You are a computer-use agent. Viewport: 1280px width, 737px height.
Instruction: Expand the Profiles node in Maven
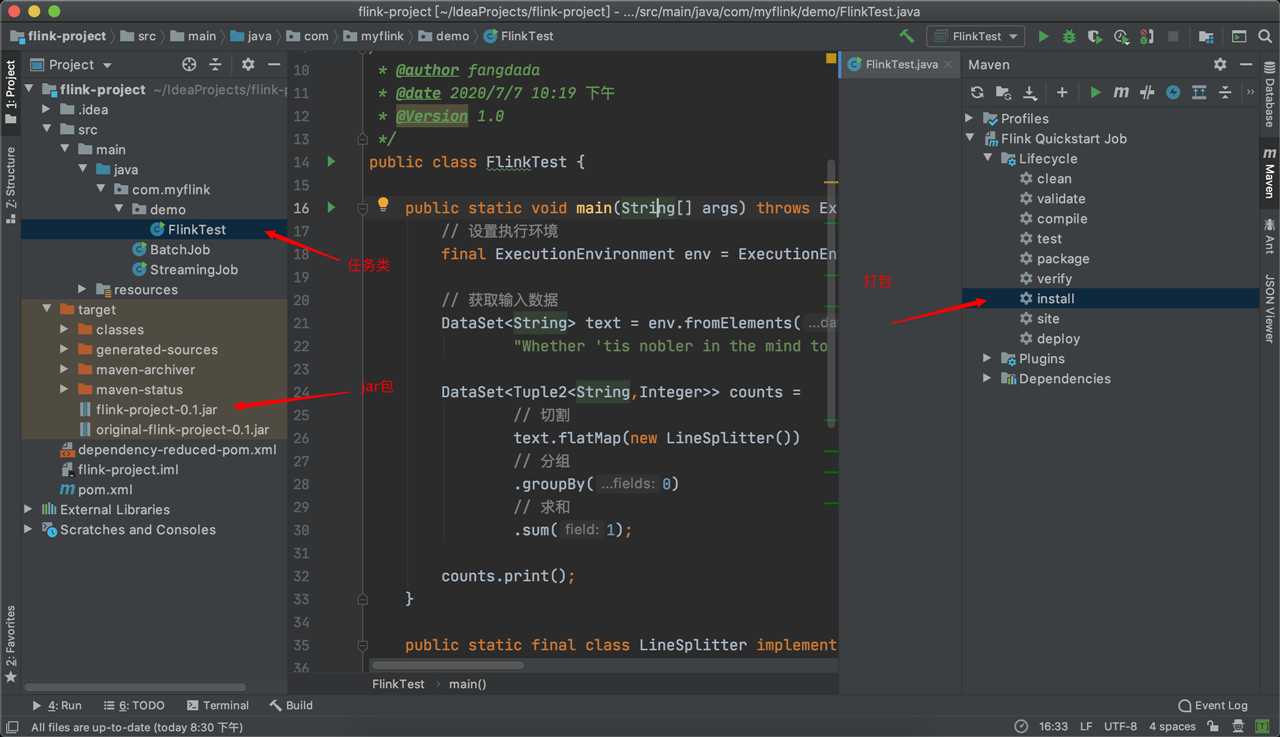pyautogui.click(x=969, y=118)
